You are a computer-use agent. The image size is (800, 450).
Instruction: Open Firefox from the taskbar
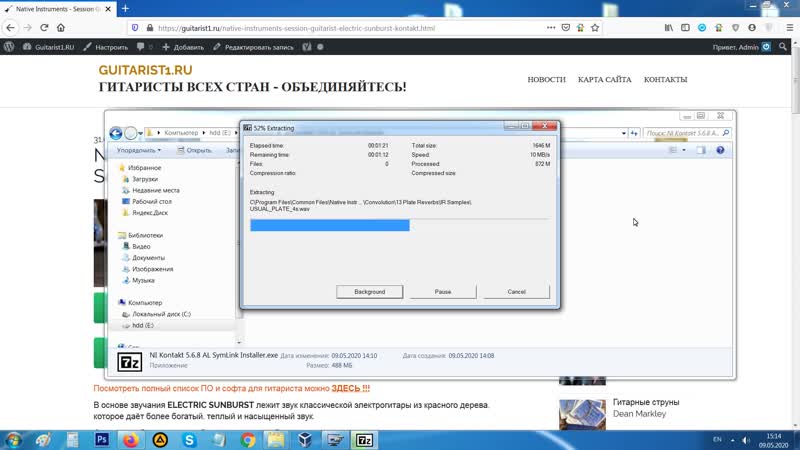click(131, 440)
